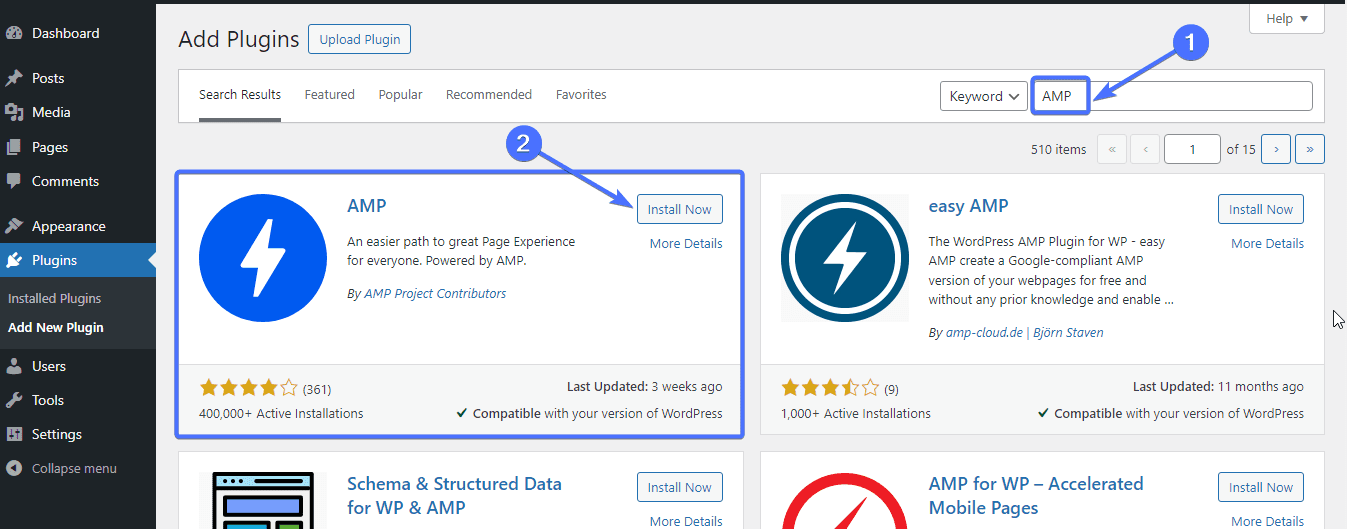Open amp-cloud.de | Björn Staven author link
The height and width of the screenshot is (529, 1347).
click(1025, 332)
